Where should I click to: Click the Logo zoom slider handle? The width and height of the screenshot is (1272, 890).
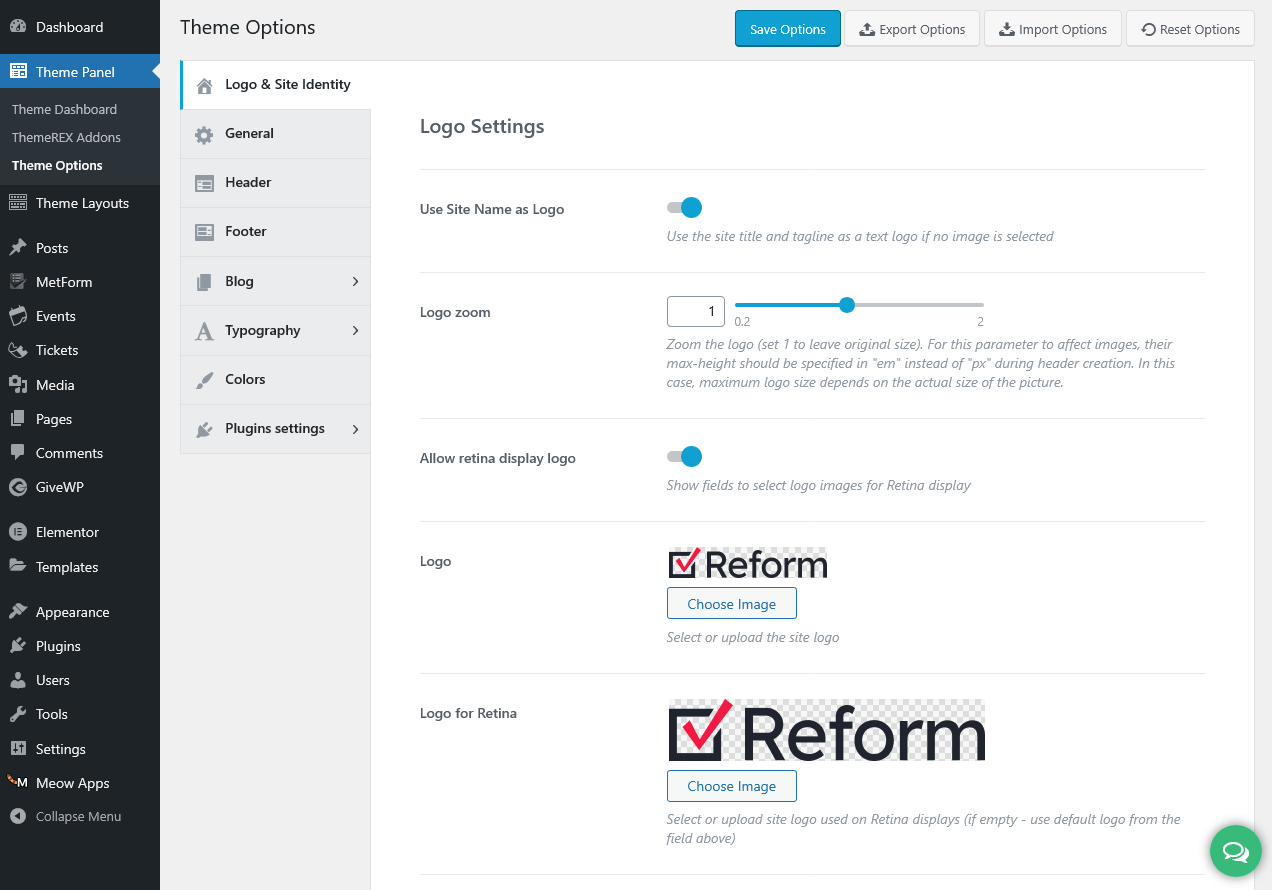point(847,305)
